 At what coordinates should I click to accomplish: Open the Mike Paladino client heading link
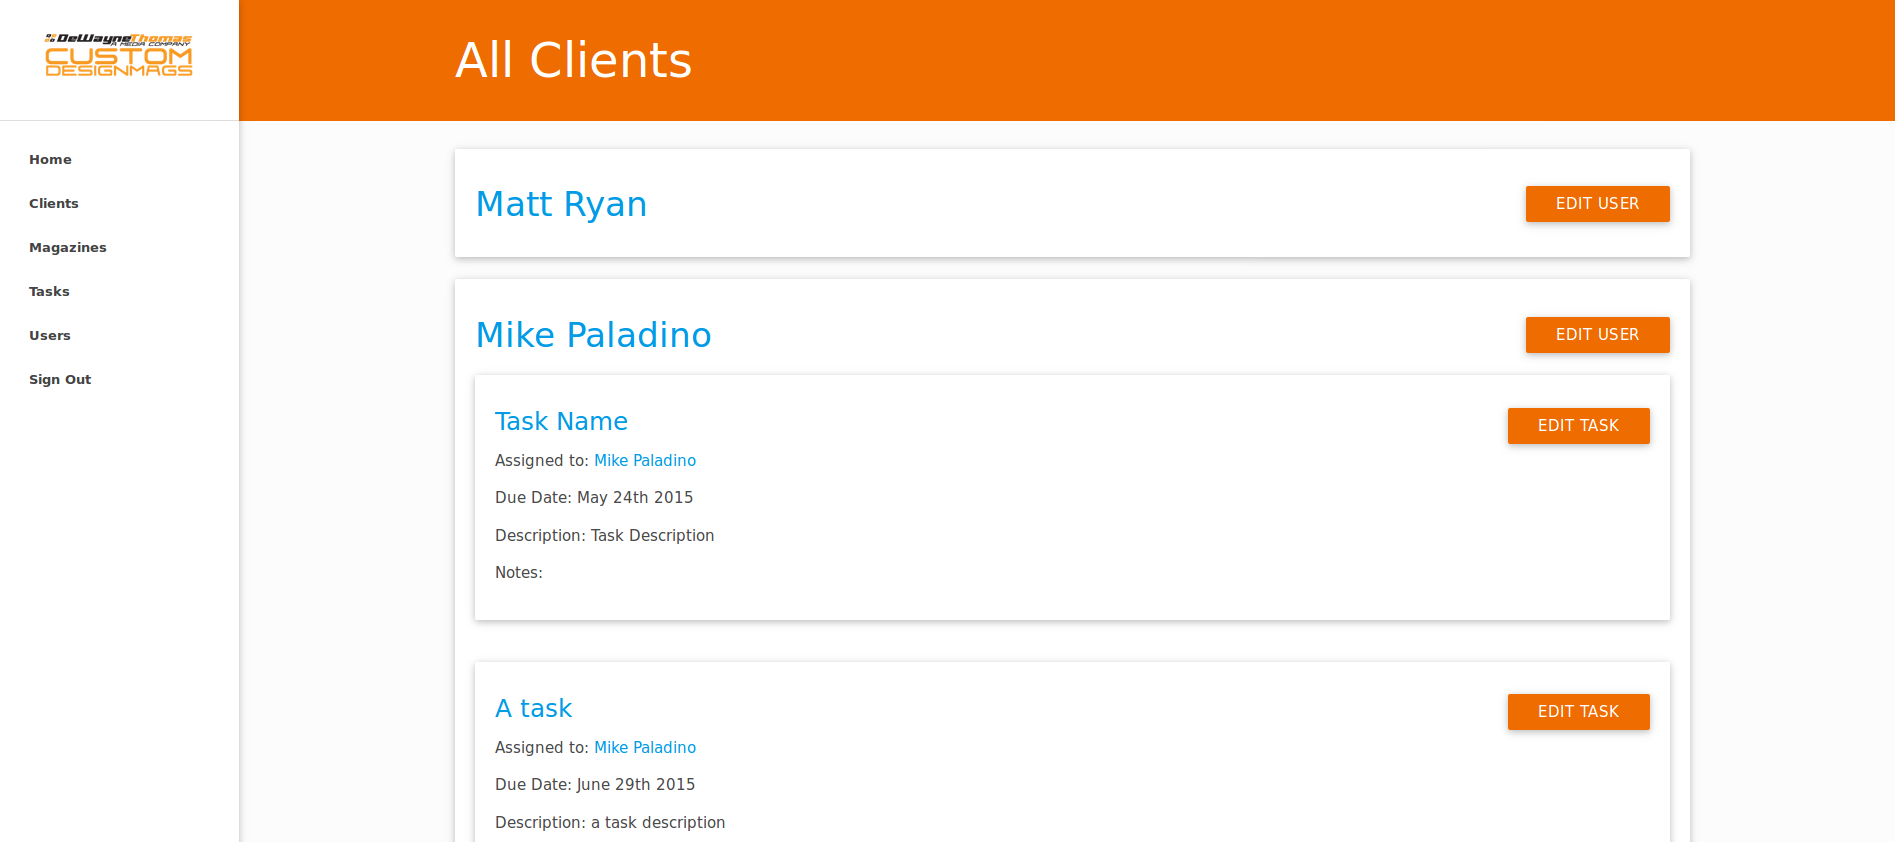(x=593, y=335)
